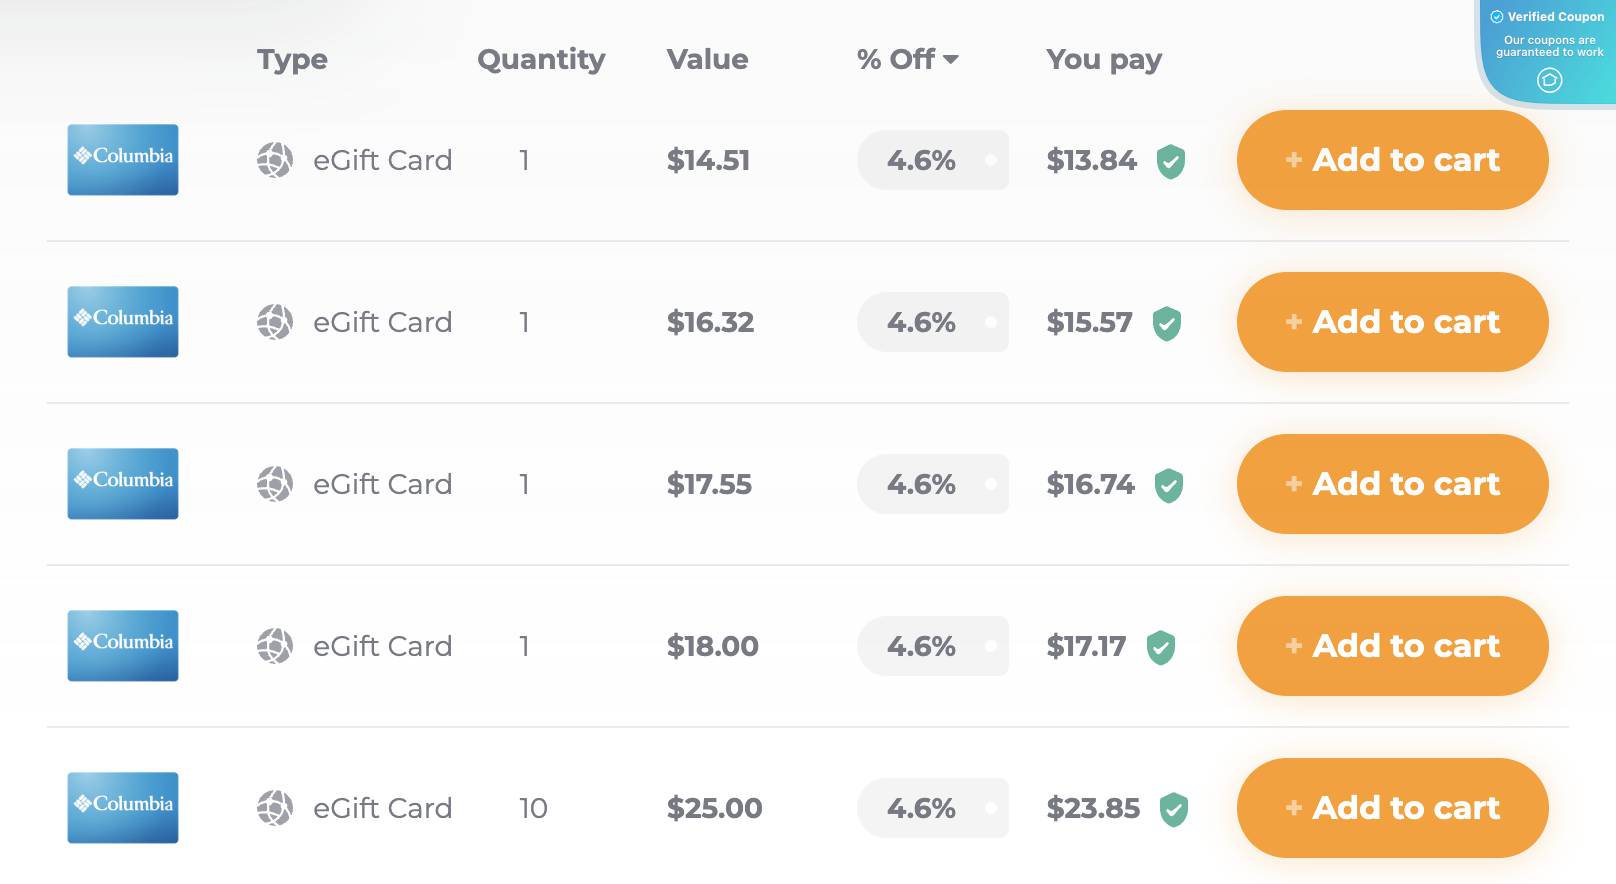
Task: Click the green shield next to $23.85
Action: (x=1172, y=808)
